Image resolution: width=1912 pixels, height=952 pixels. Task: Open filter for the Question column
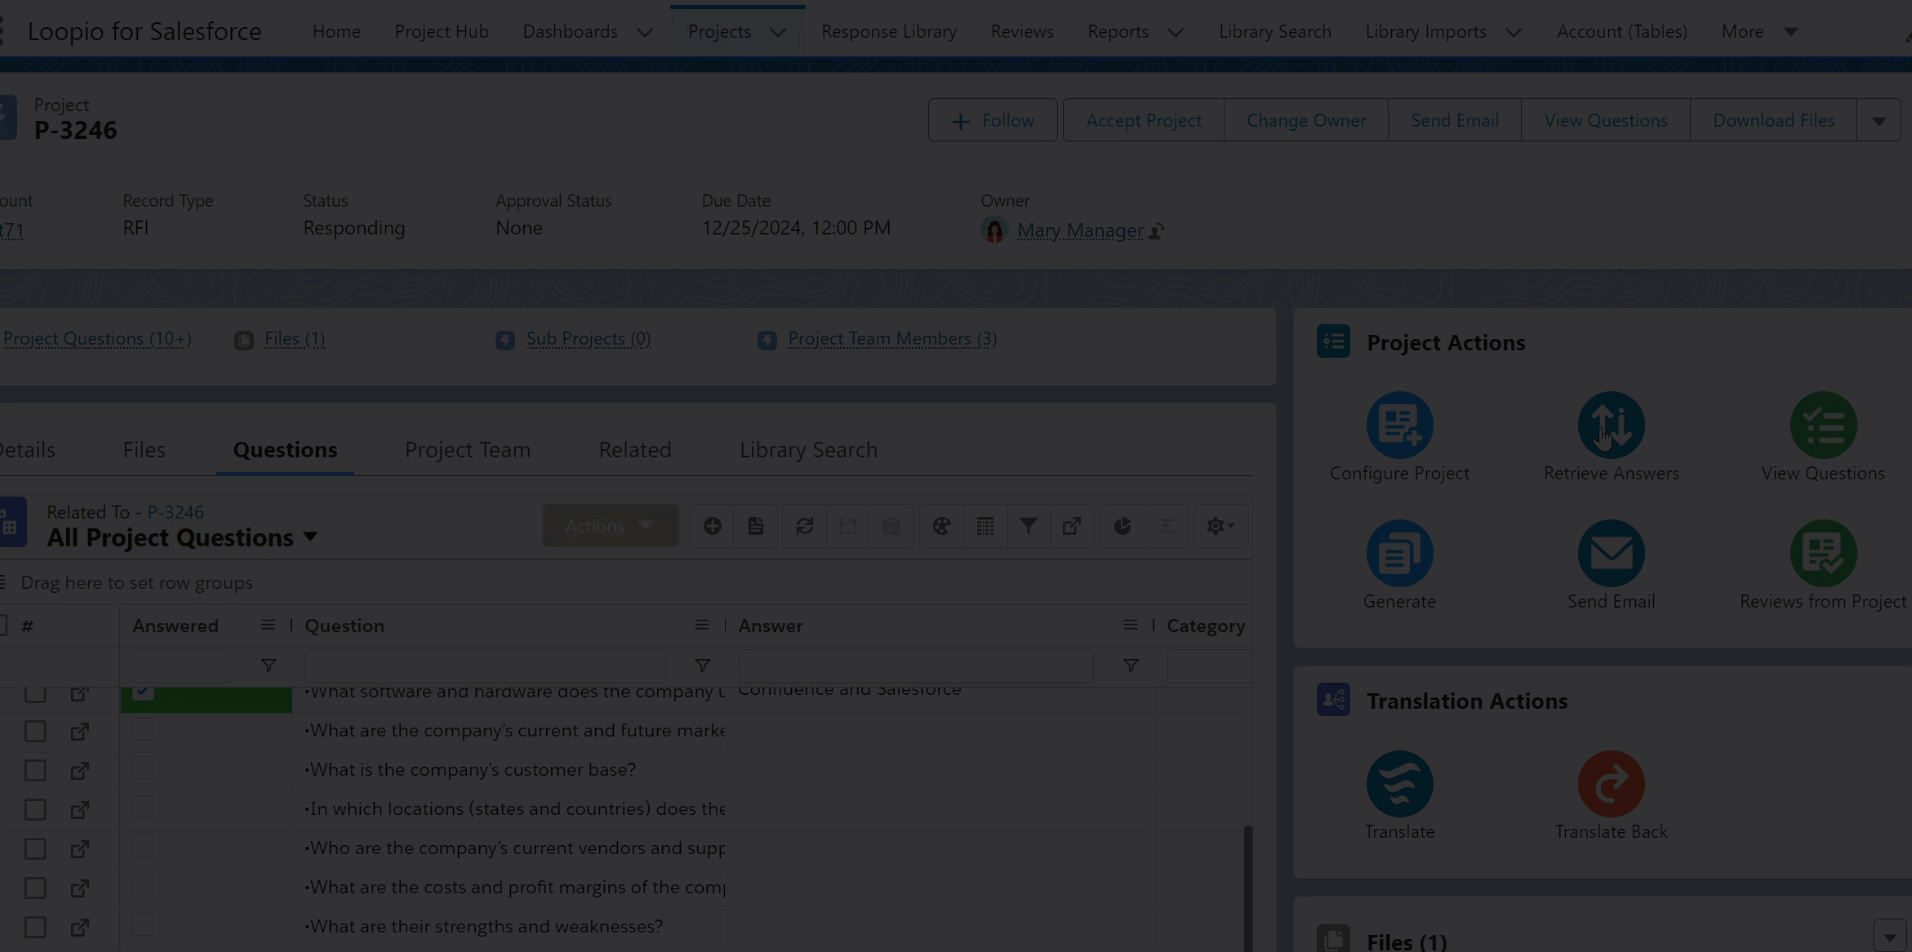(x=702, y=666)
